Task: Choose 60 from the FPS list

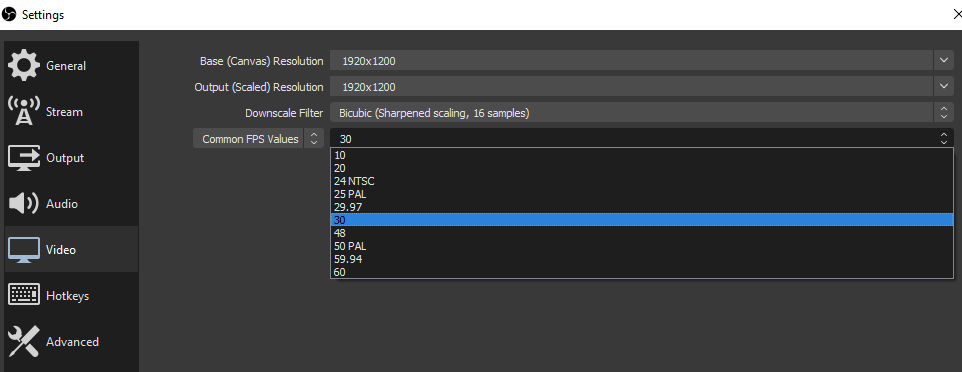Action: click(x=642, y=271)
